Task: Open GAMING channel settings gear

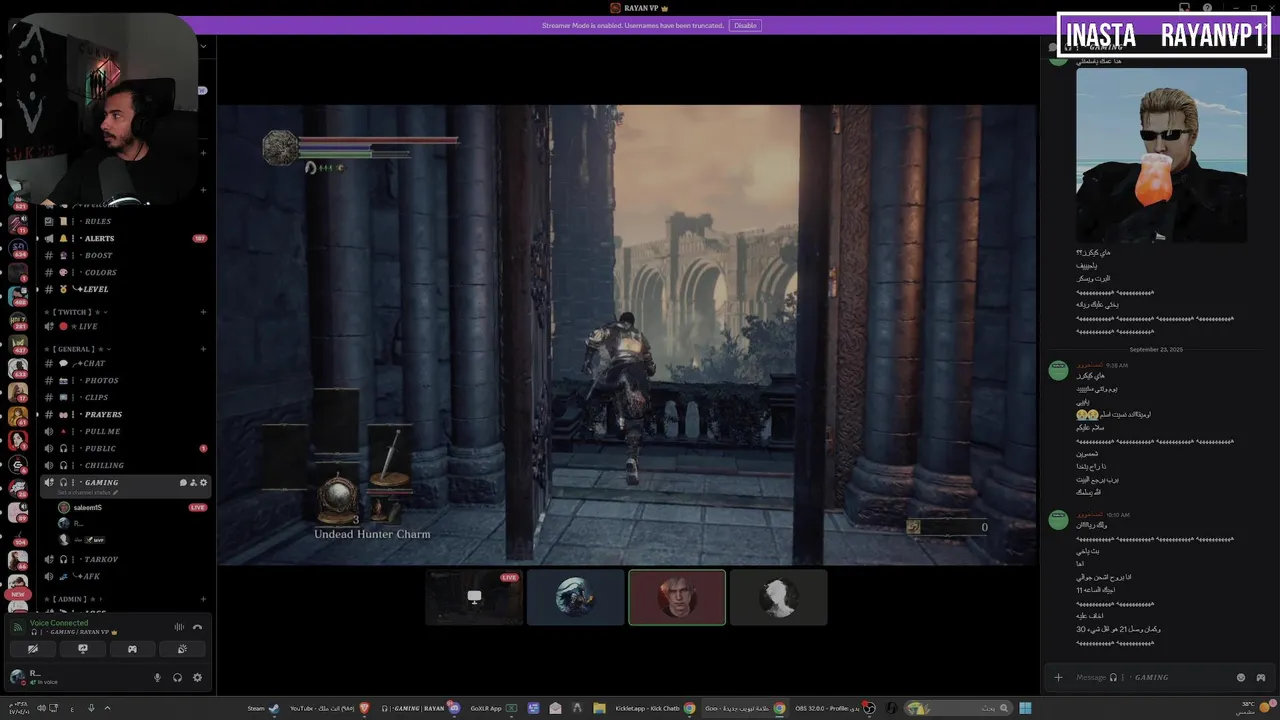Action: (x=203, y=483)
